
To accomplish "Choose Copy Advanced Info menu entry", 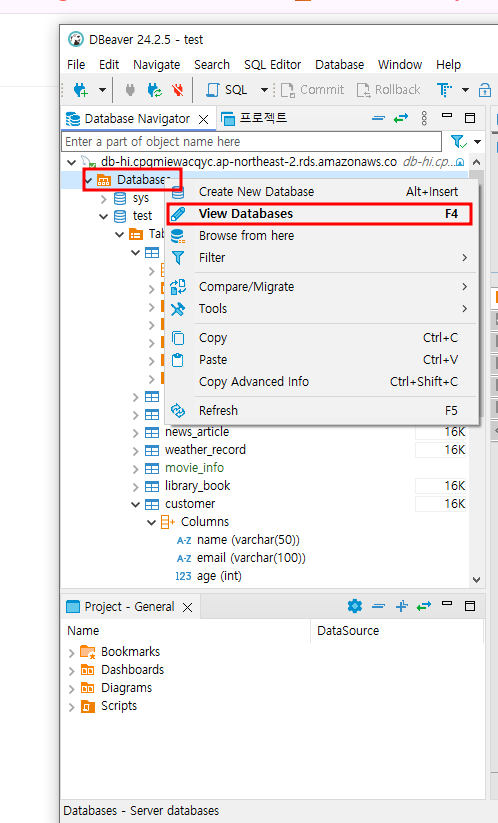I will pyautogui.click(x=322, y=382).
